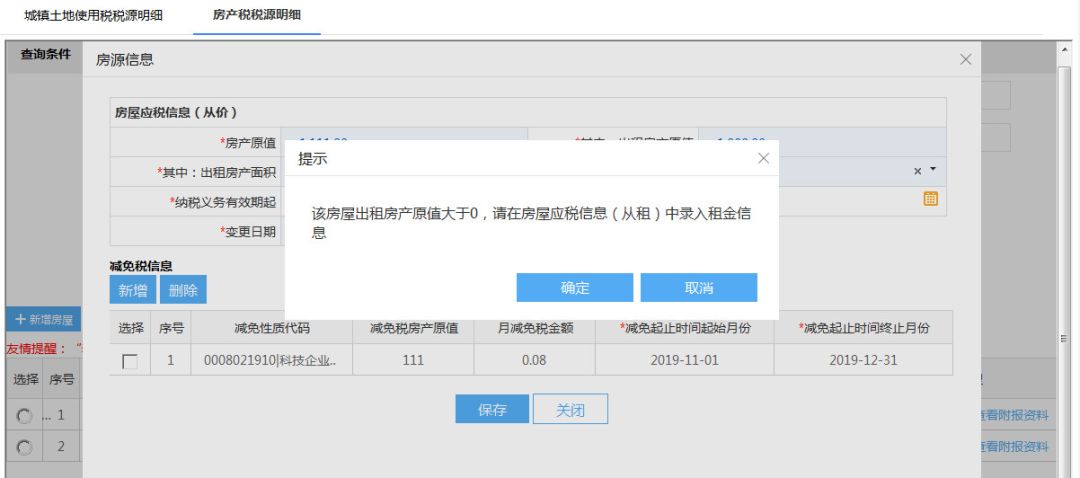Click the 减免性质代码 column header

[271, 328]
